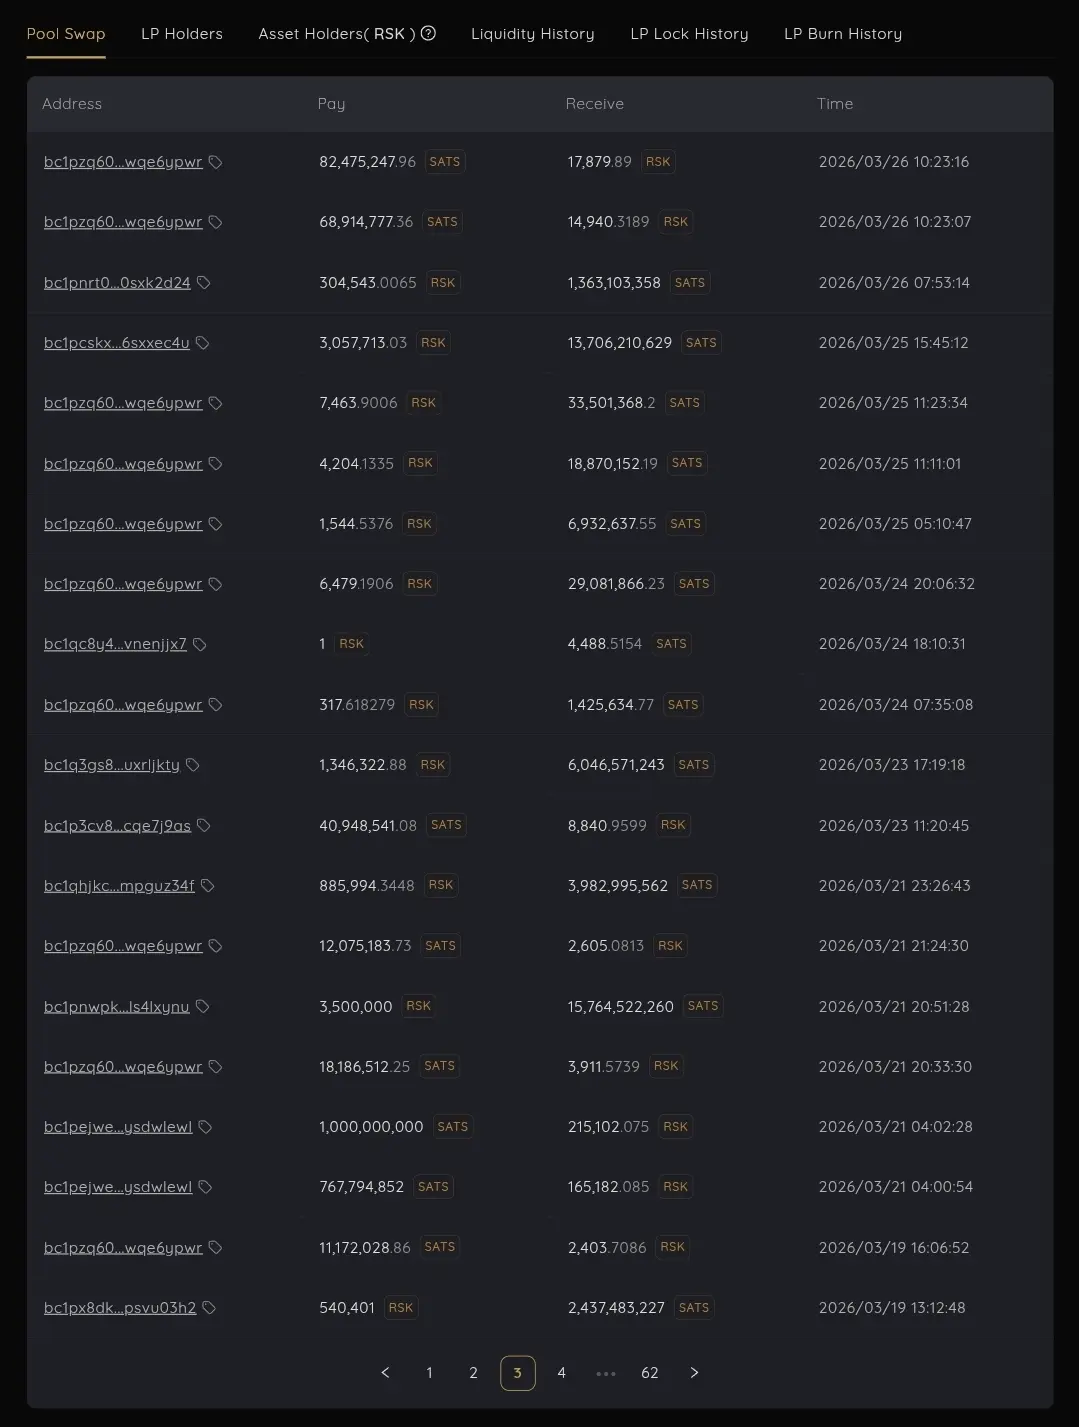Image resolution: width=1079 pixels, height=1427 pixels.
Task: Go to page 4
Action: [x=561, y=1373]
